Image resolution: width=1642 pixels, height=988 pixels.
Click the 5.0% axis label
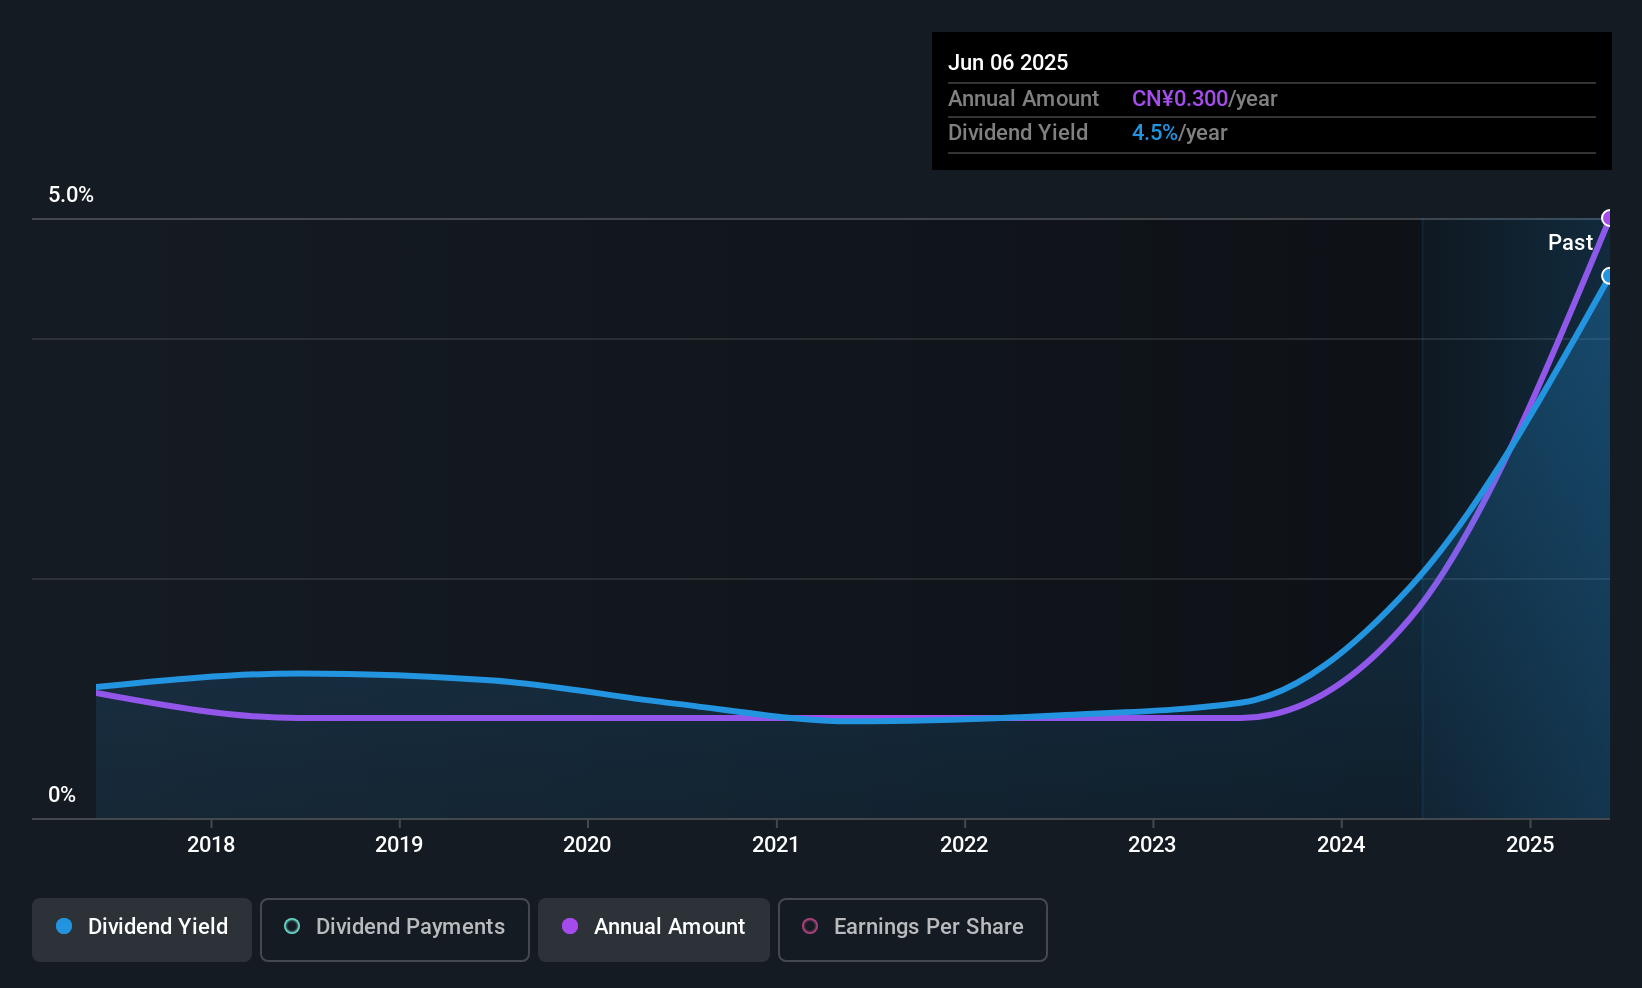(71, 195)
